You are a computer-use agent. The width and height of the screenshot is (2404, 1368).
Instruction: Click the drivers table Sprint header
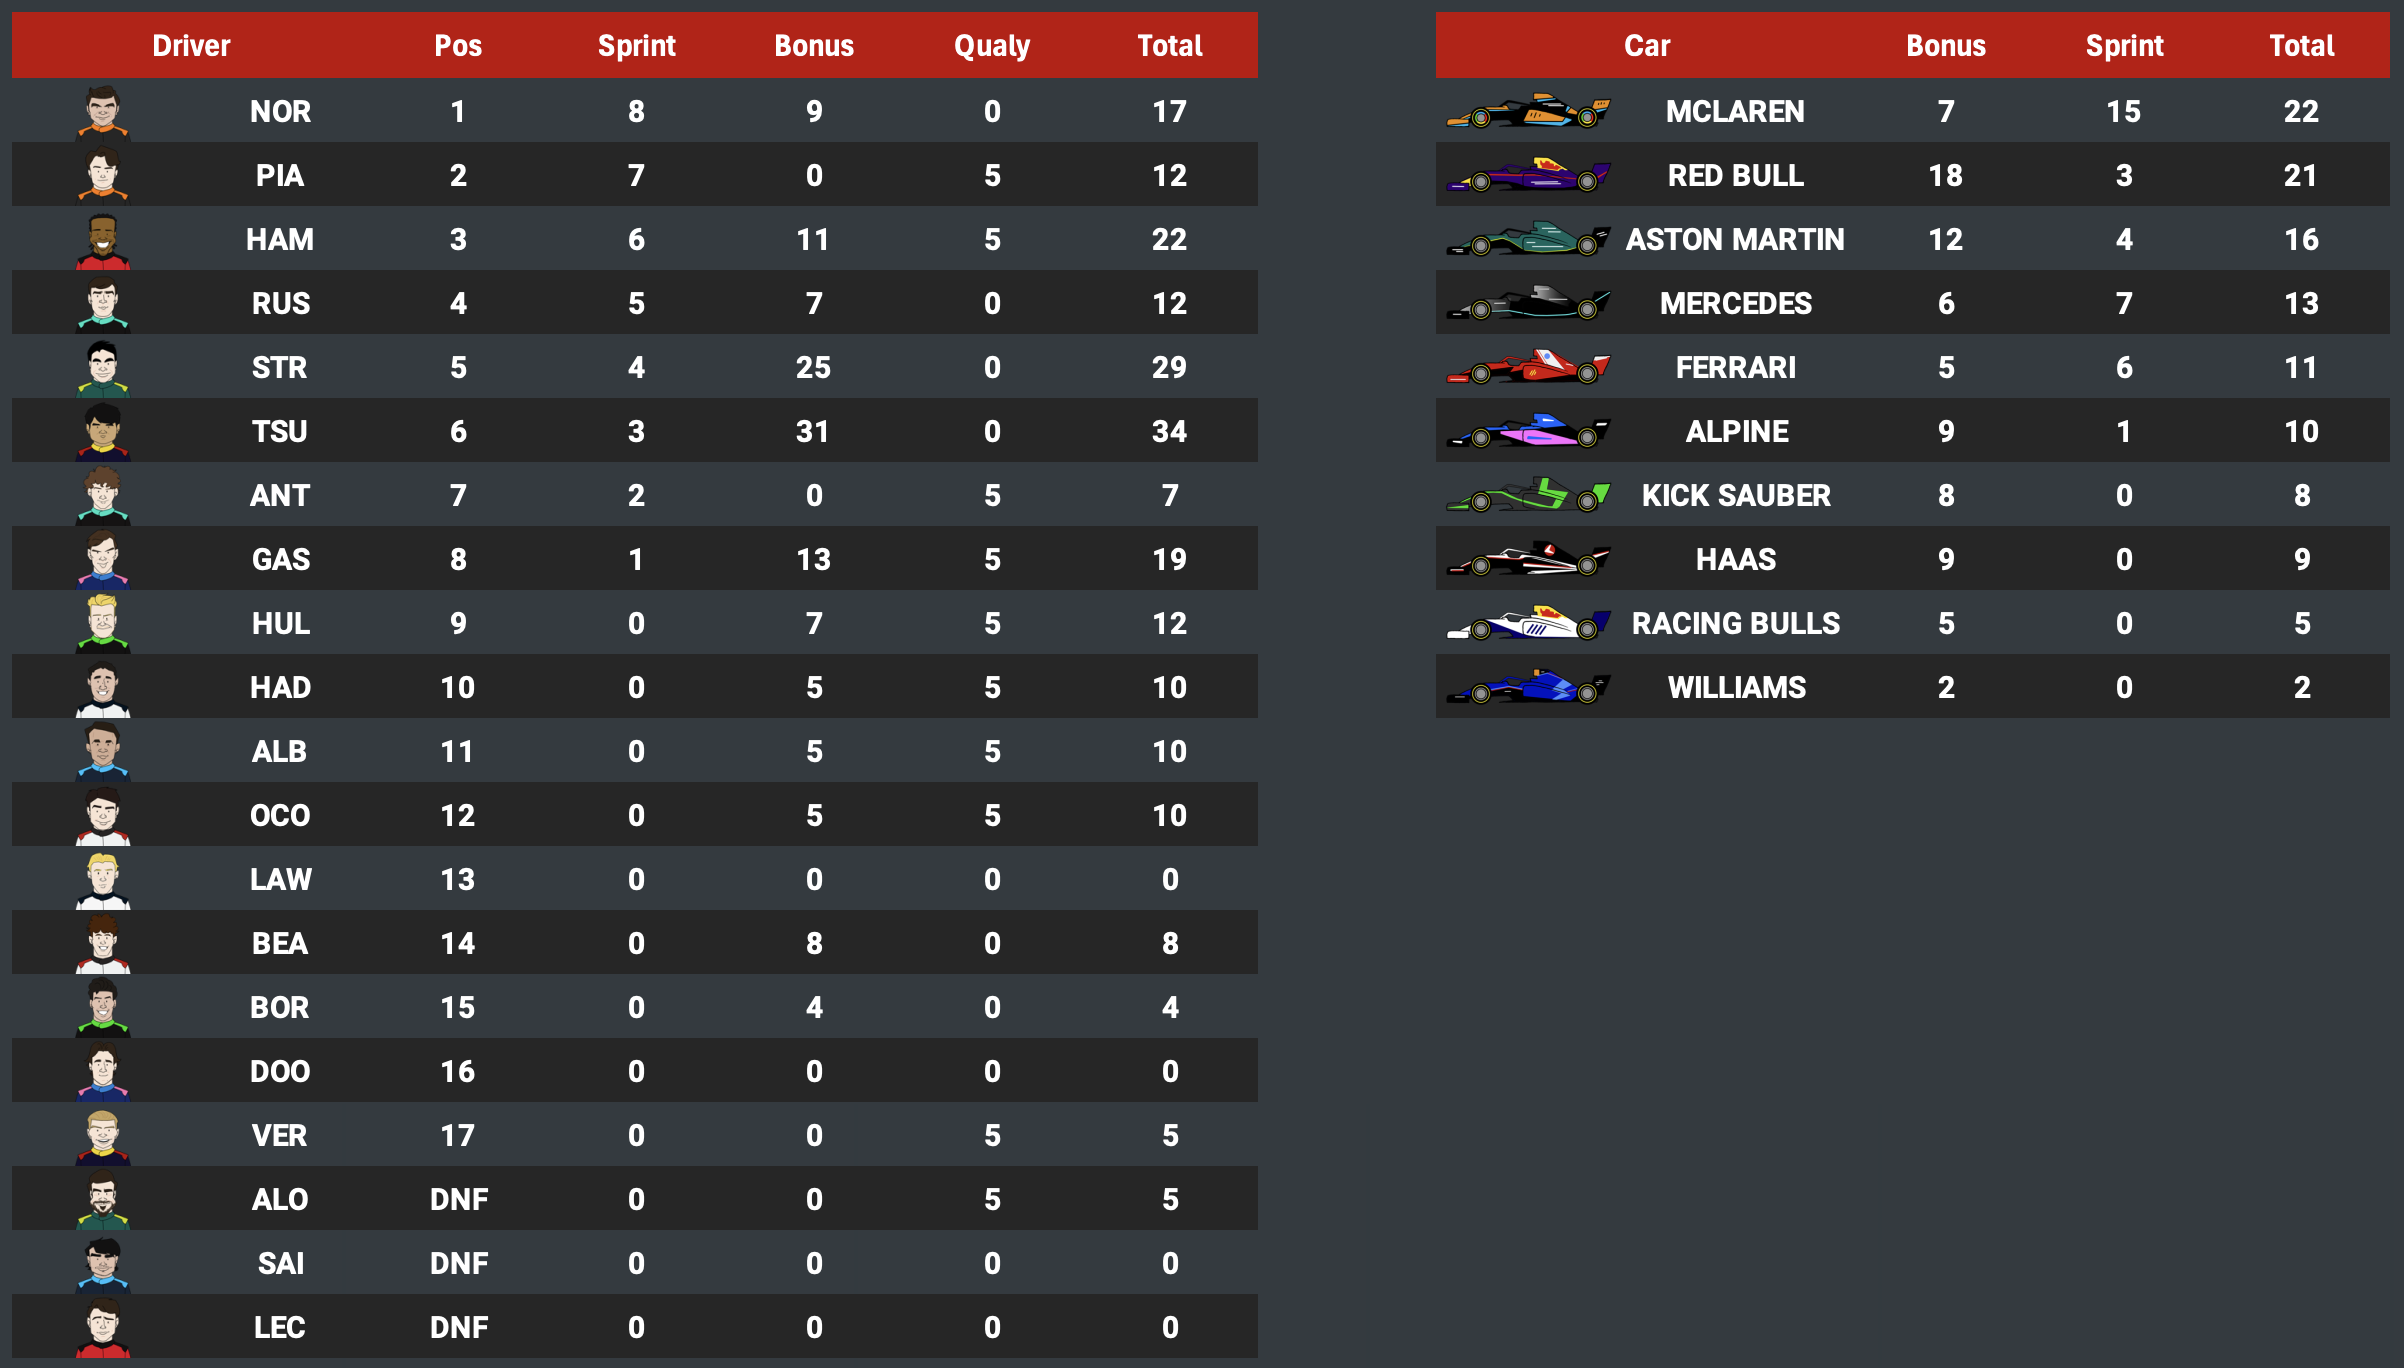(636, 46)
